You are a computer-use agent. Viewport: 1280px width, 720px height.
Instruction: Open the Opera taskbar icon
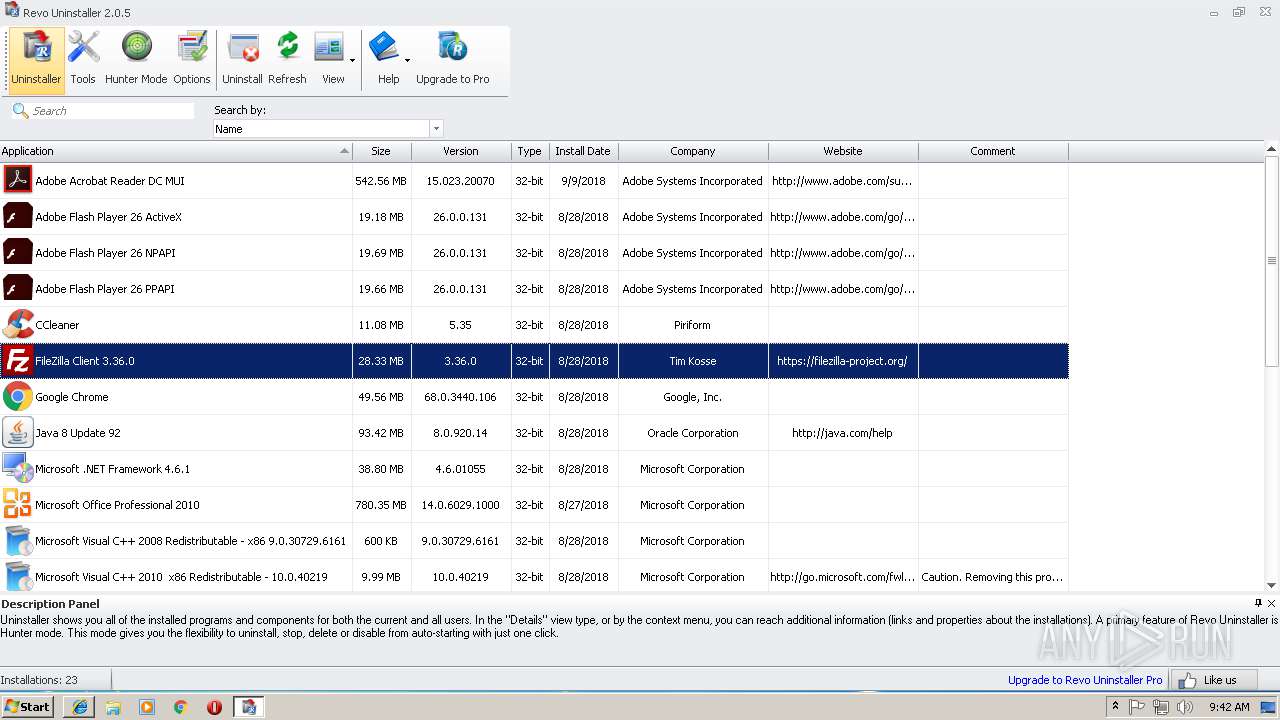[x=214, y=707]
